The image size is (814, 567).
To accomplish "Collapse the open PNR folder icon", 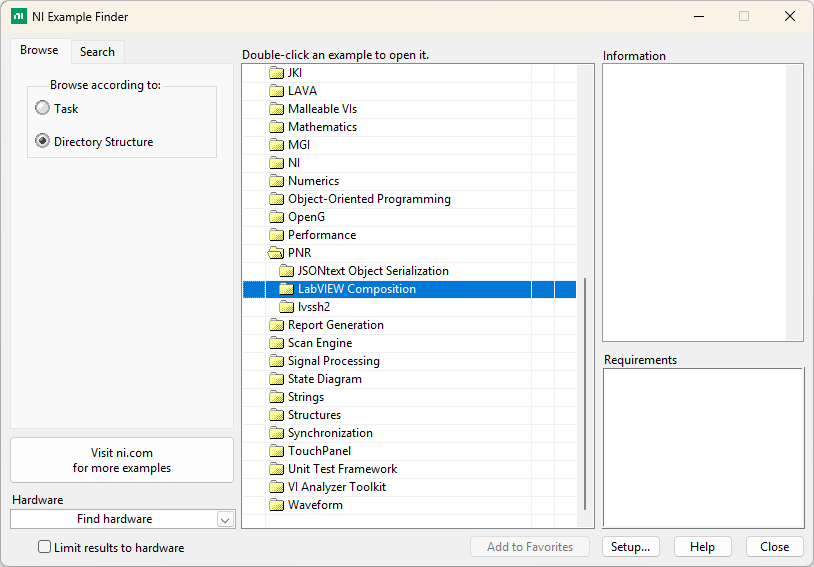I will (276, 253).
